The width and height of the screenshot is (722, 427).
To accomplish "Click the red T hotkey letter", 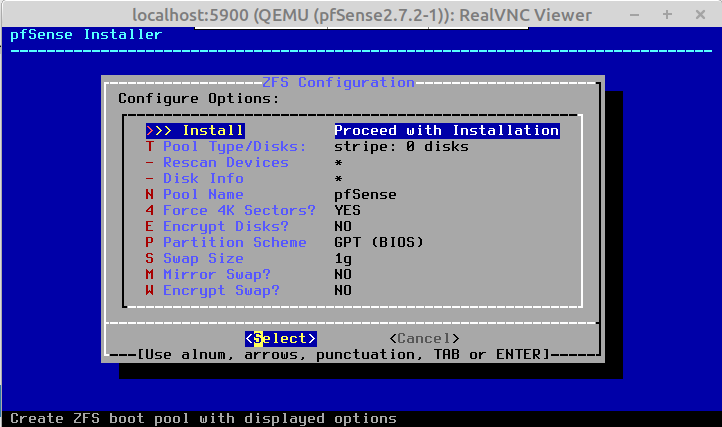I will click(150, 146).
